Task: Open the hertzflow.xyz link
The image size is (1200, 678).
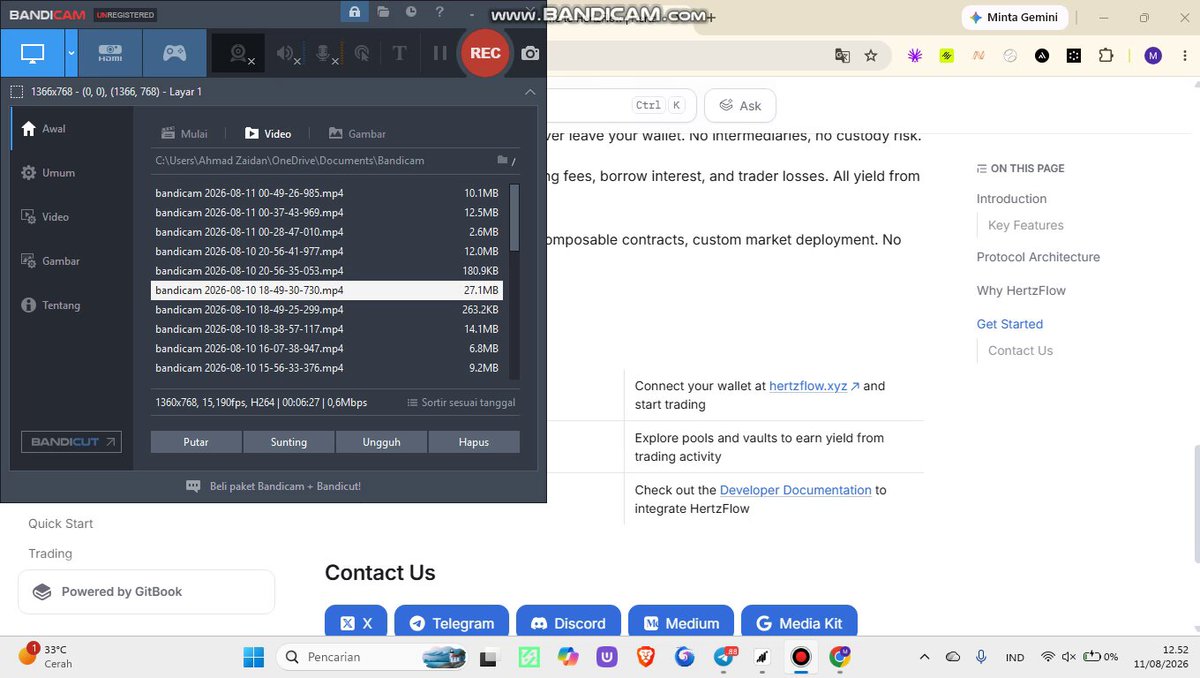Action: tap(814, 386)
